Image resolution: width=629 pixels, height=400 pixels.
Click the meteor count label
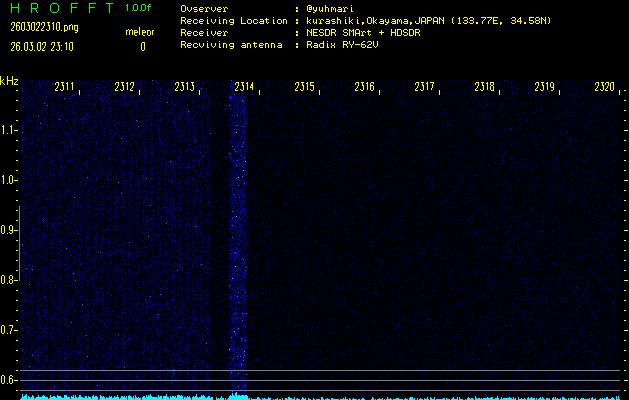(x=140, y=32)
